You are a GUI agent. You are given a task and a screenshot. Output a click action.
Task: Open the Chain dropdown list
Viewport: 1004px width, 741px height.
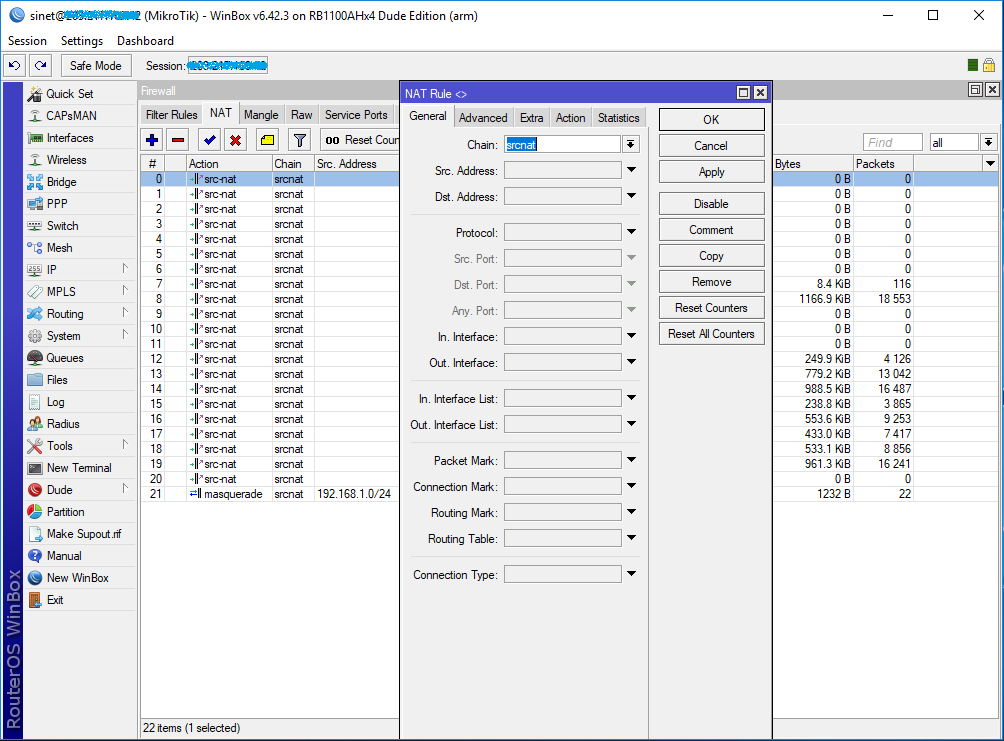pos(631,145)
